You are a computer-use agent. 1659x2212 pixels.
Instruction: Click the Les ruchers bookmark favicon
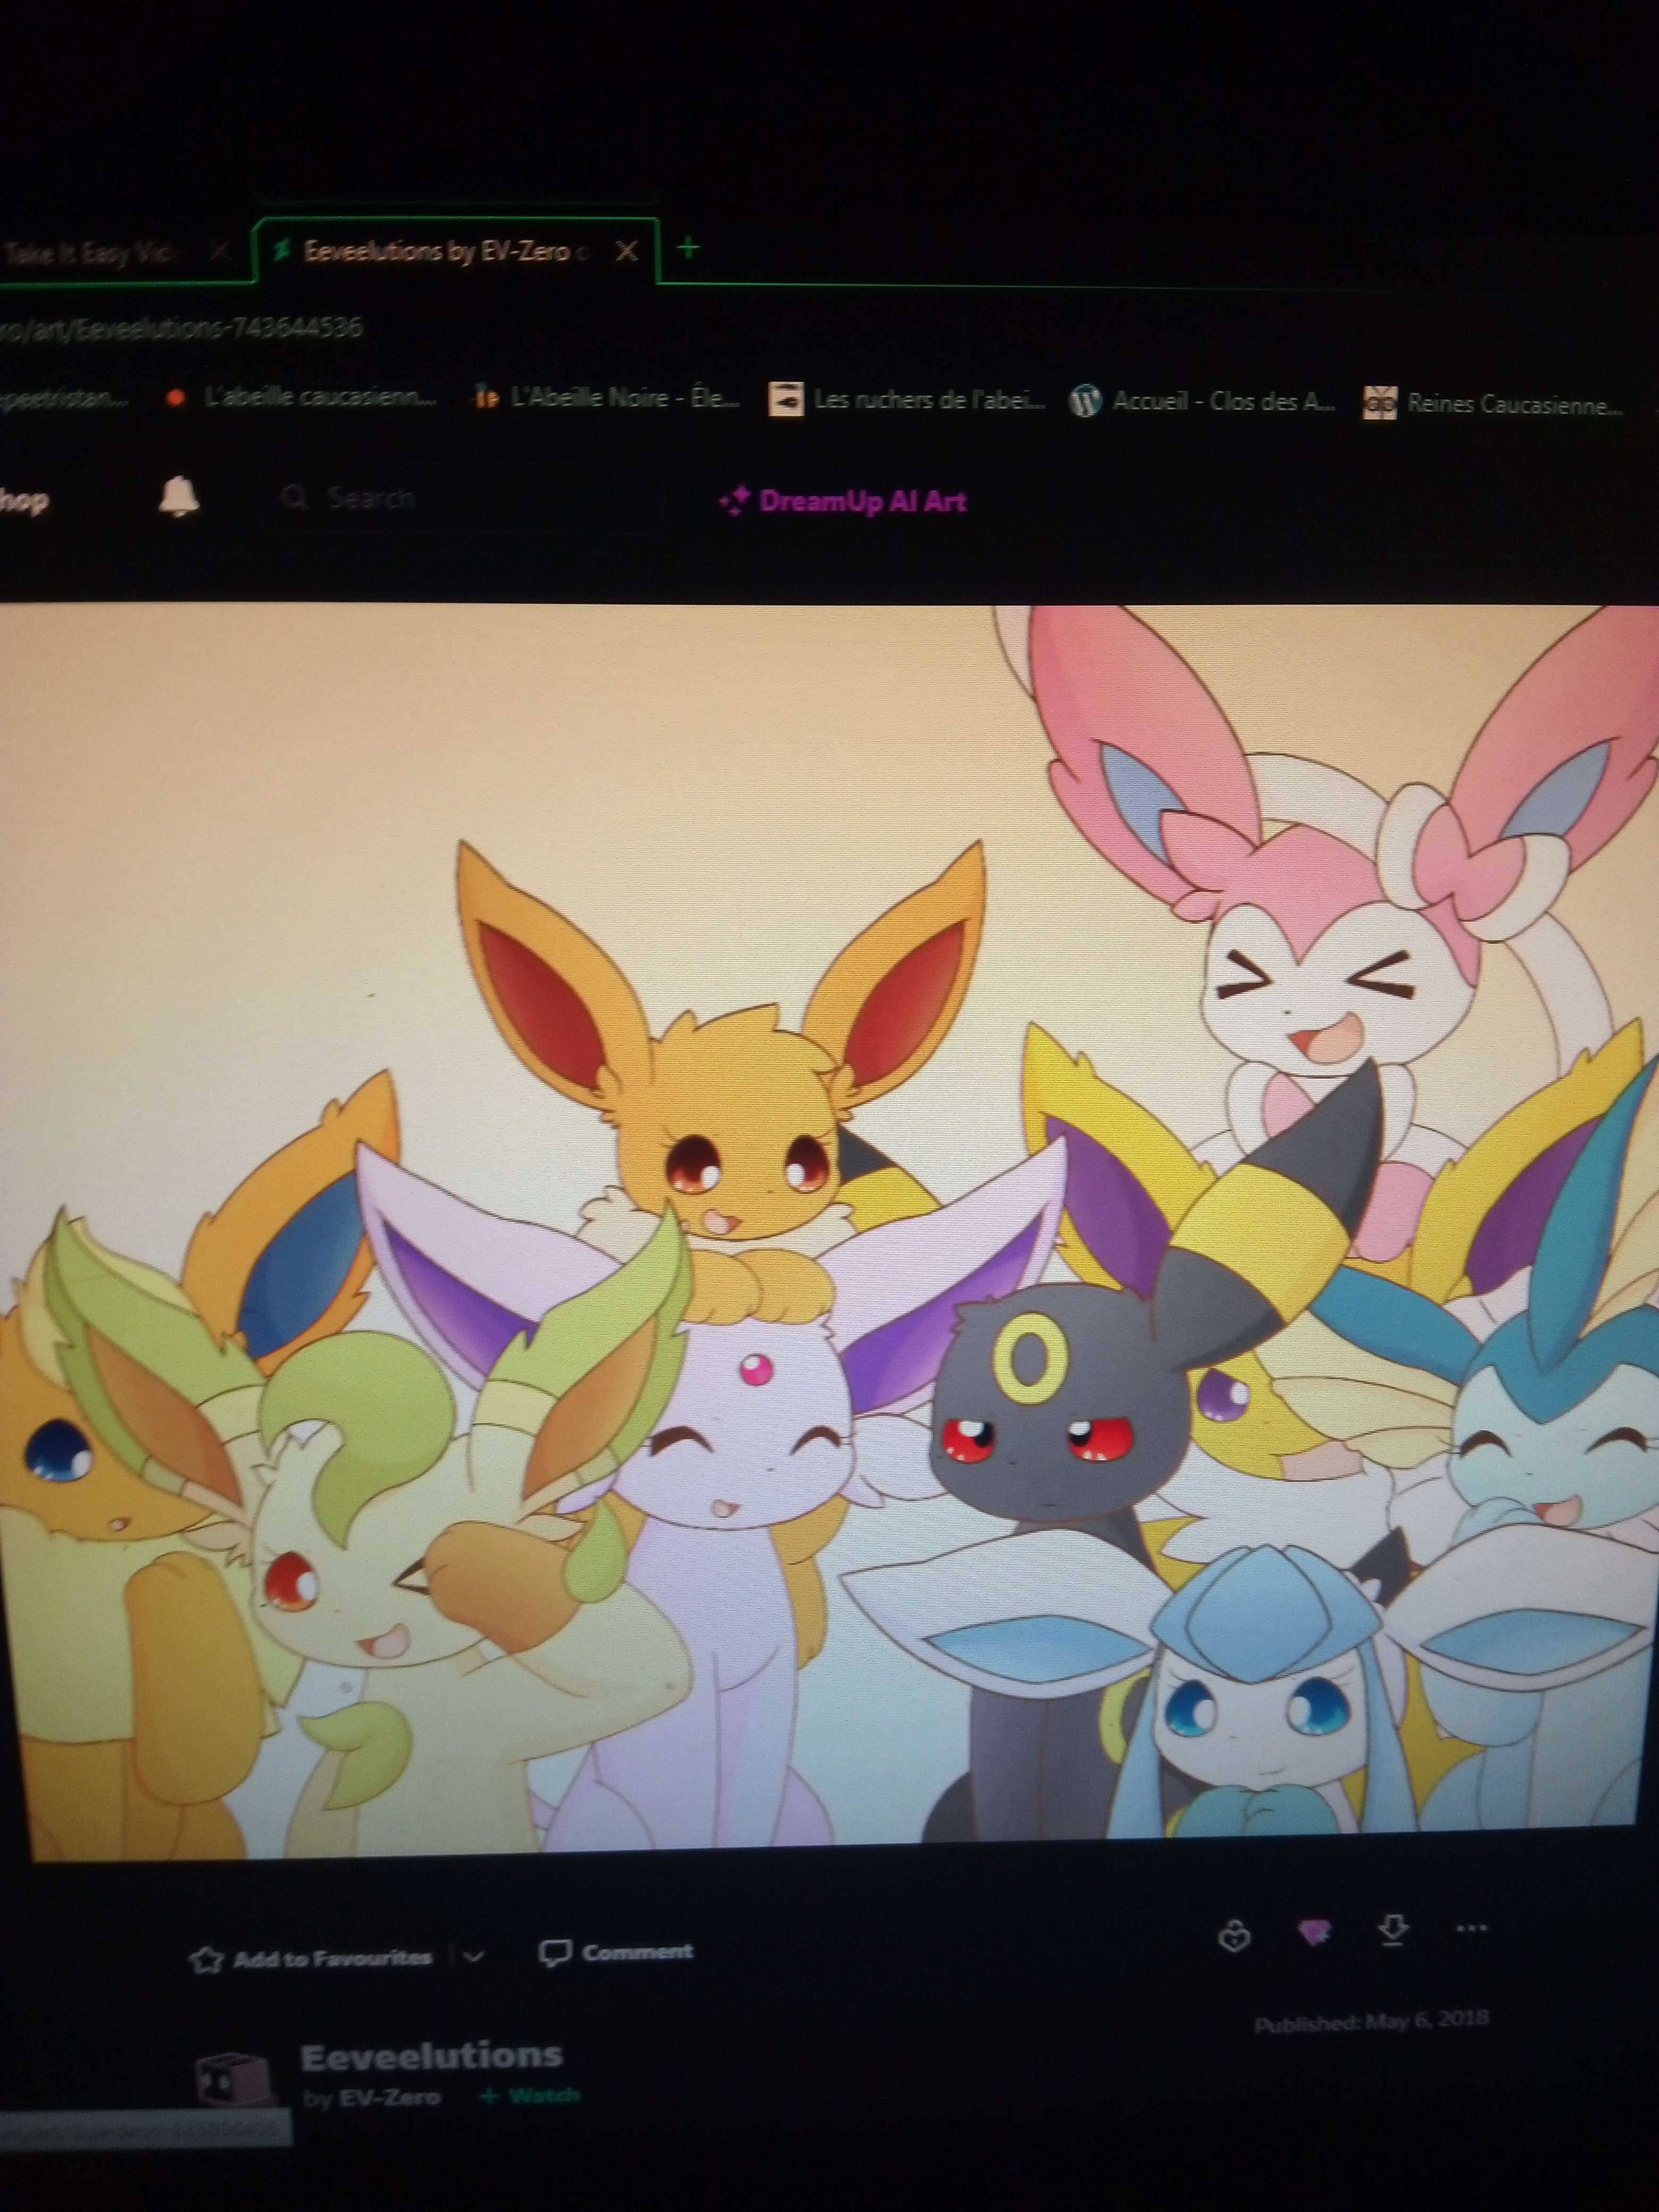click(x=785, y=400)
